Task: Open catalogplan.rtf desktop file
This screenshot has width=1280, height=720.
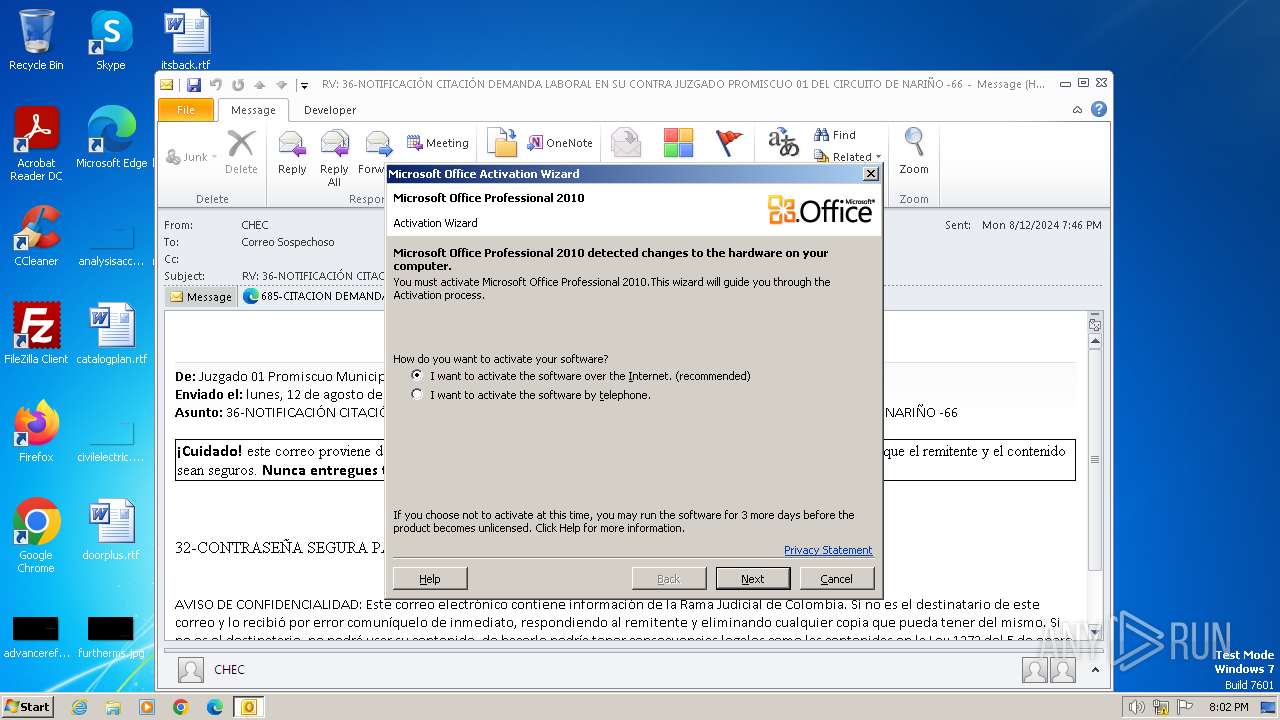Action: 111,334
